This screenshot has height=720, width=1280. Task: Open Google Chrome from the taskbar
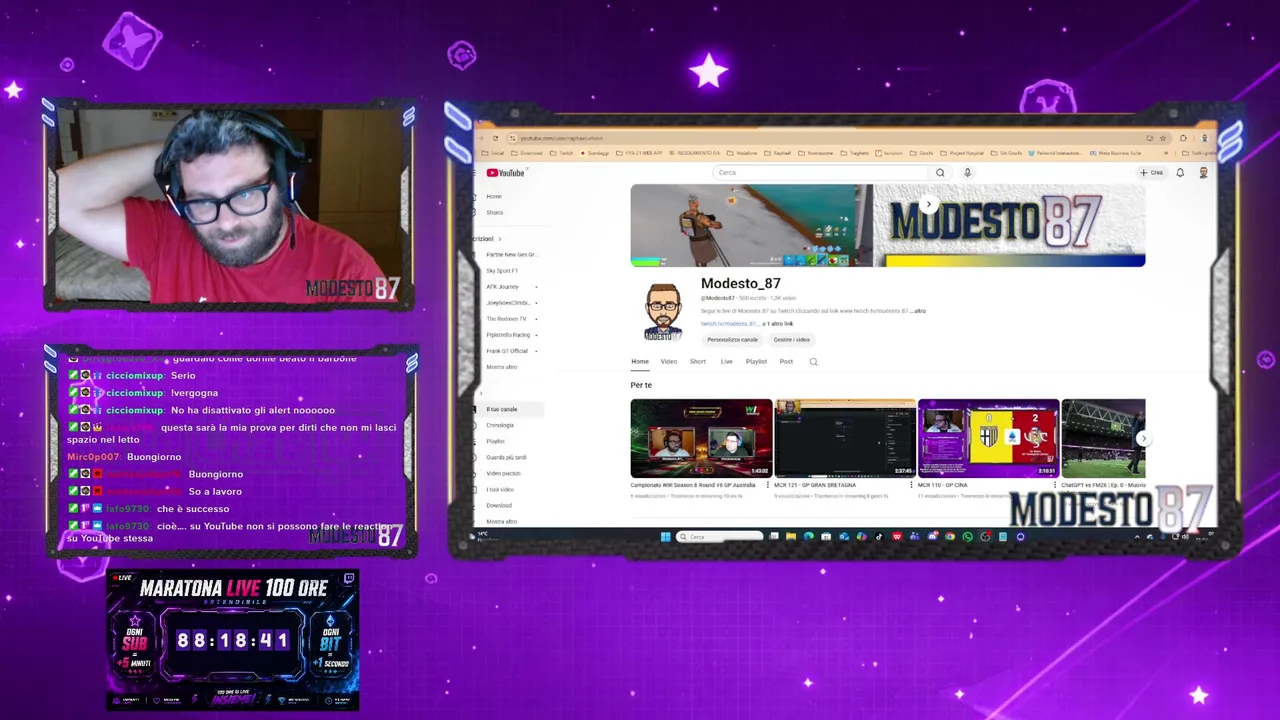(950, 537)
